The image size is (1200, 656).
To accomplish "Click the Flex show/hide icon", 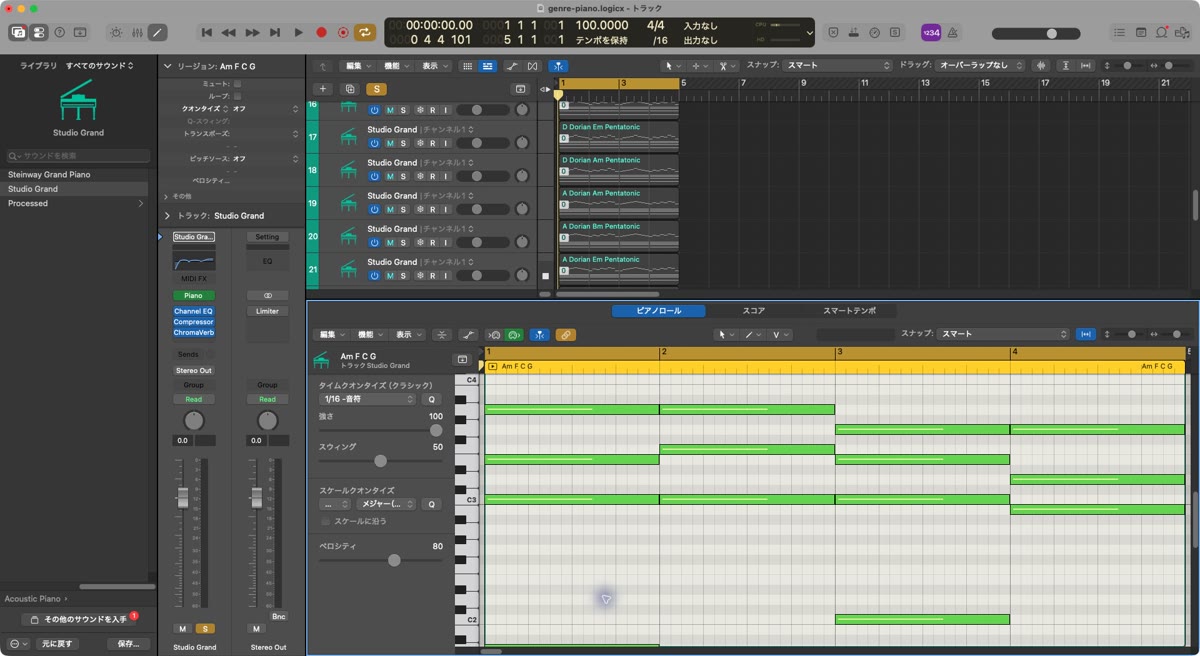I will pyautogui.click(x=532, y=66).
